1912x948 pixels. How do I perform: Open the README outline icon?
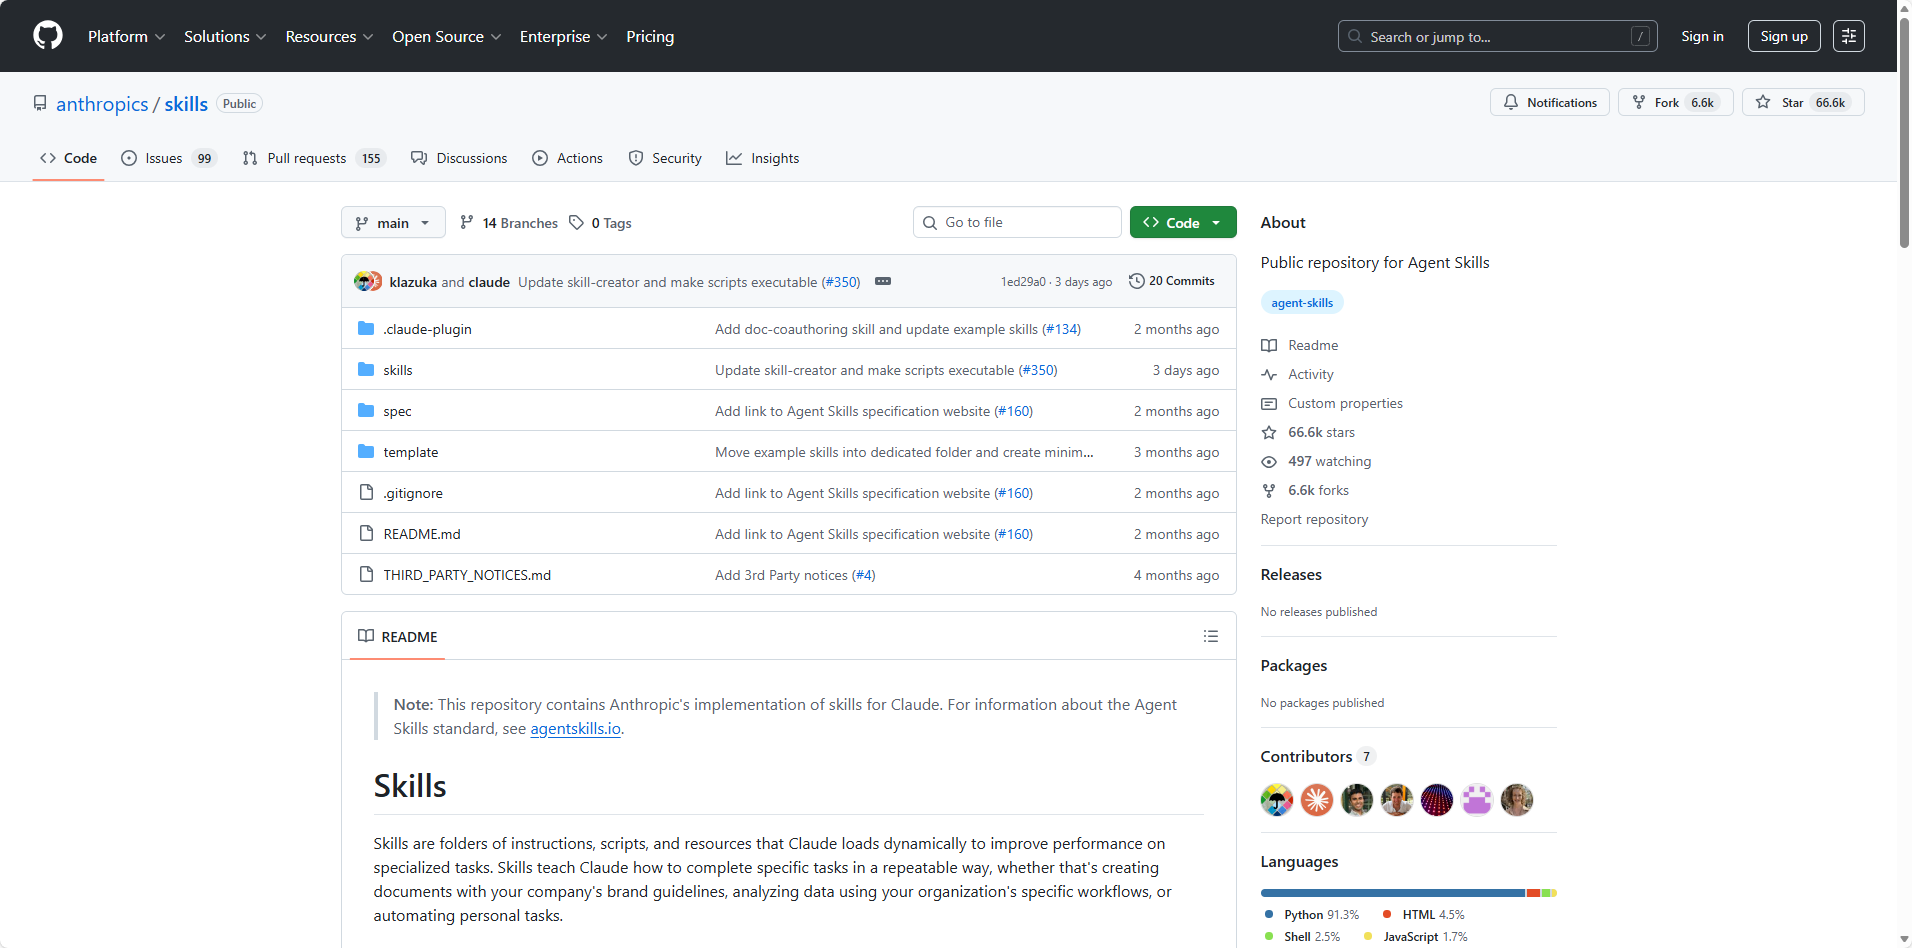pos(1210,636)
